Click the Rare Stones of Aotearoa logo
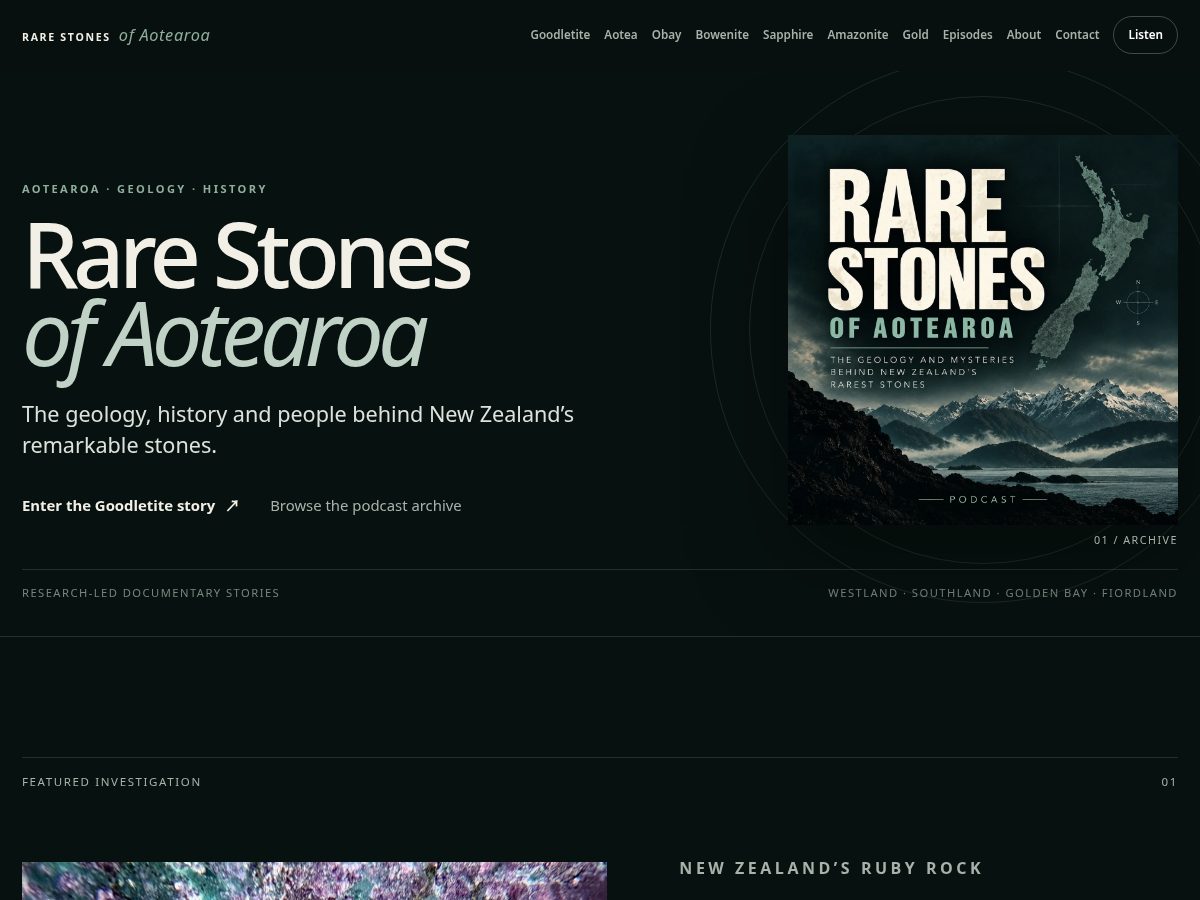Viewport: 1200px width, 900px height. tap(116, 36)
